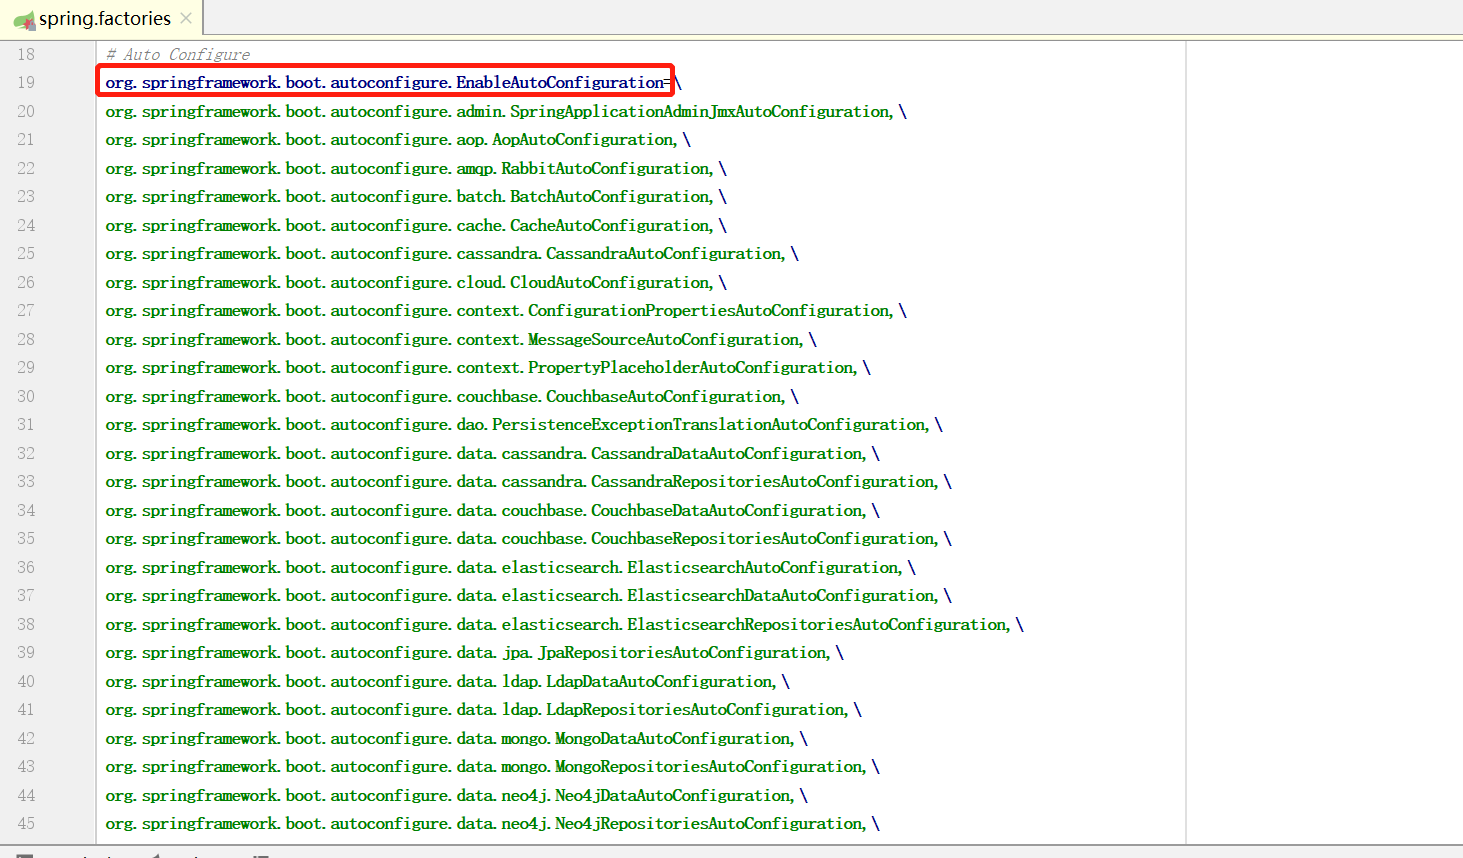
Task: Click the SpringApplicationAdminJmxAutoConfiguration entry
Action: click(x=506, y=111)
